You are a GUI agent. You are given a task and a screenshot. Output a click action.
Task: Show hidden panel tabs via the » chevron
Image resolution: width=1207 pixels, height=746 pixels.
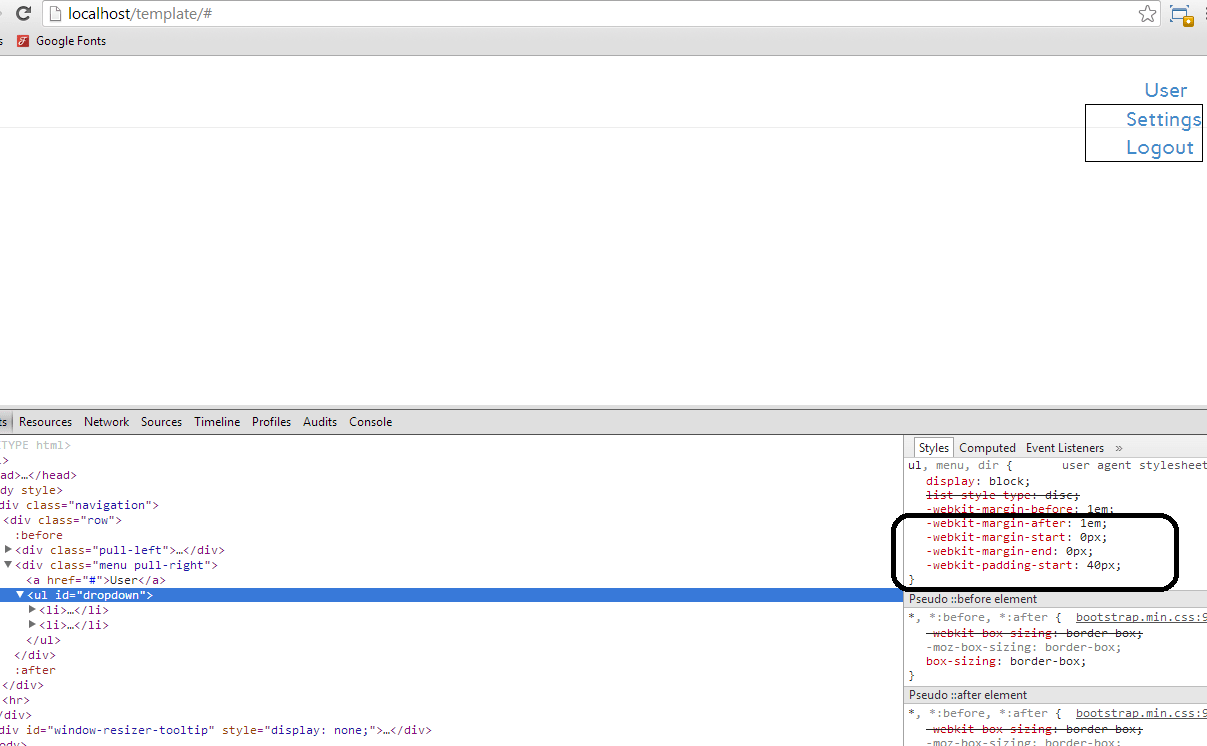point(1119,447)
